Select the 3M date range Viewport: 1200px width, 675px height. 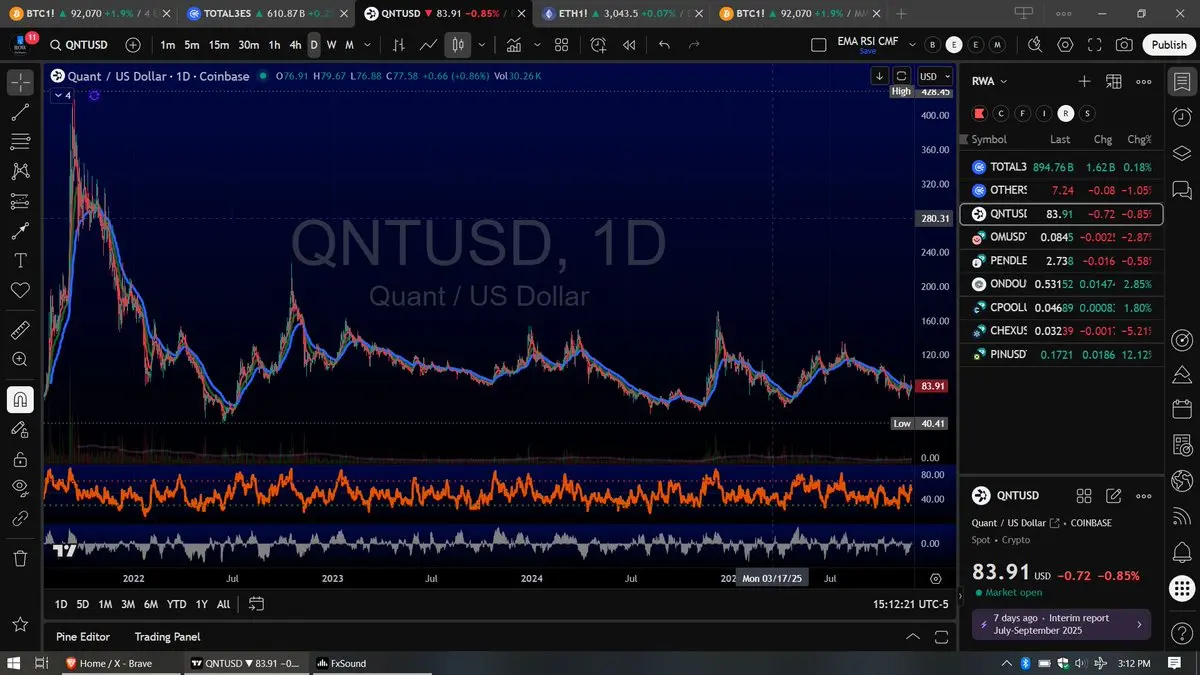pos(128,604)
